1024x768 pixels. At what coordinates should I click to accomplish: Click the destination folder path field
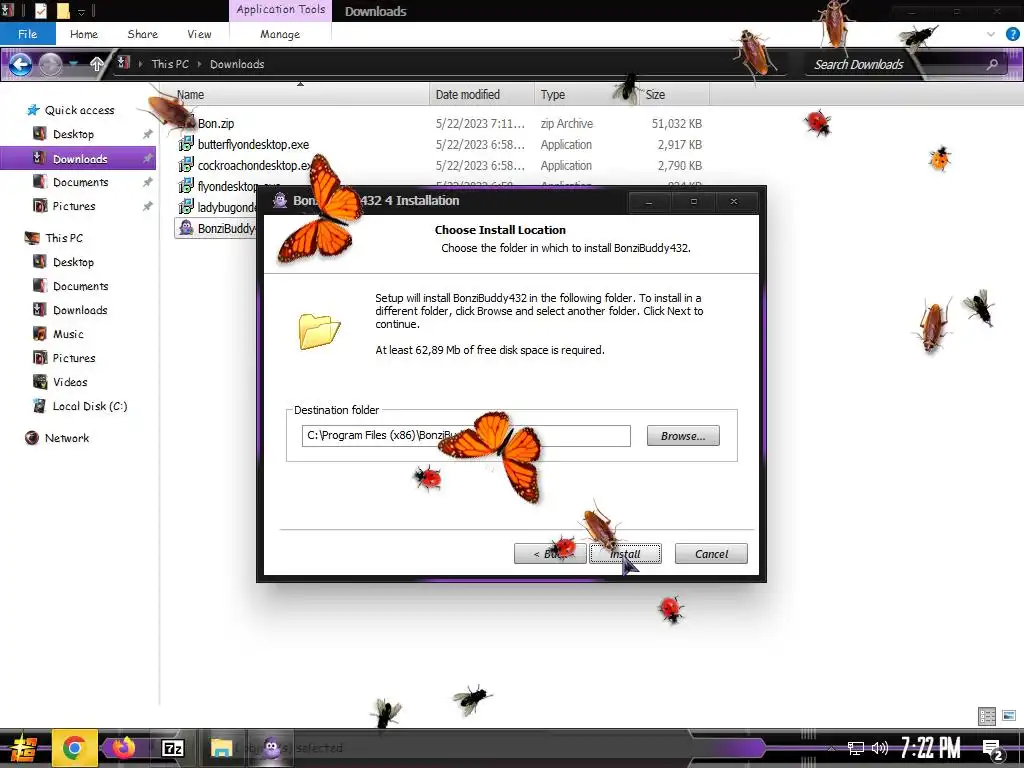[466, 436]
